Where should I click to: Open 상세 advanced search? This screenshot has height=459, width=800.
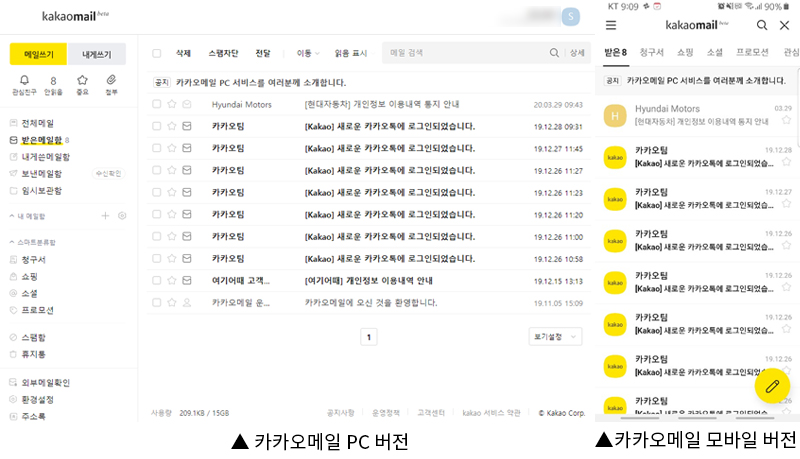pyautogui.click(x=577, y=53)
